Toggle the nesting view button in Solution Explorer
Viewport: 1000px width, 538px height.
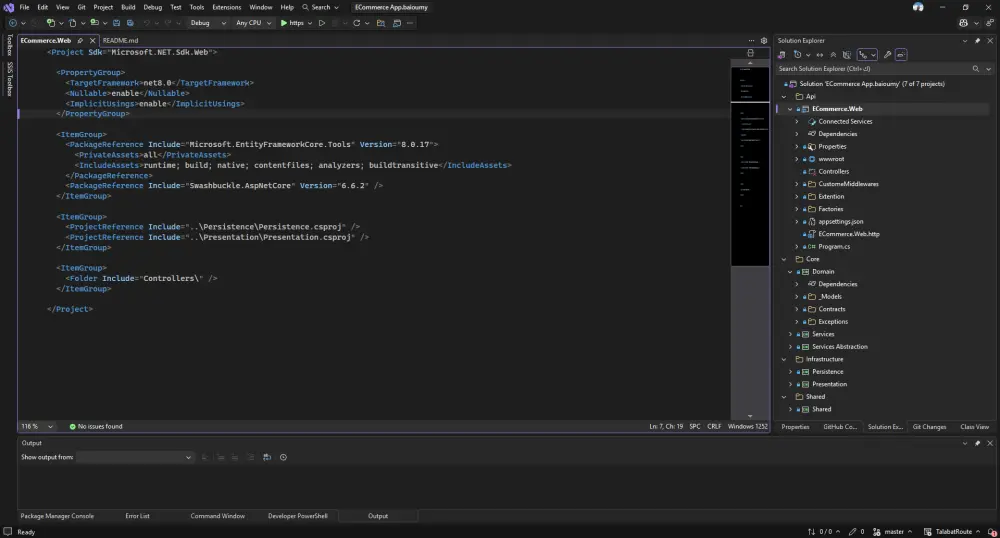[867, 55]
